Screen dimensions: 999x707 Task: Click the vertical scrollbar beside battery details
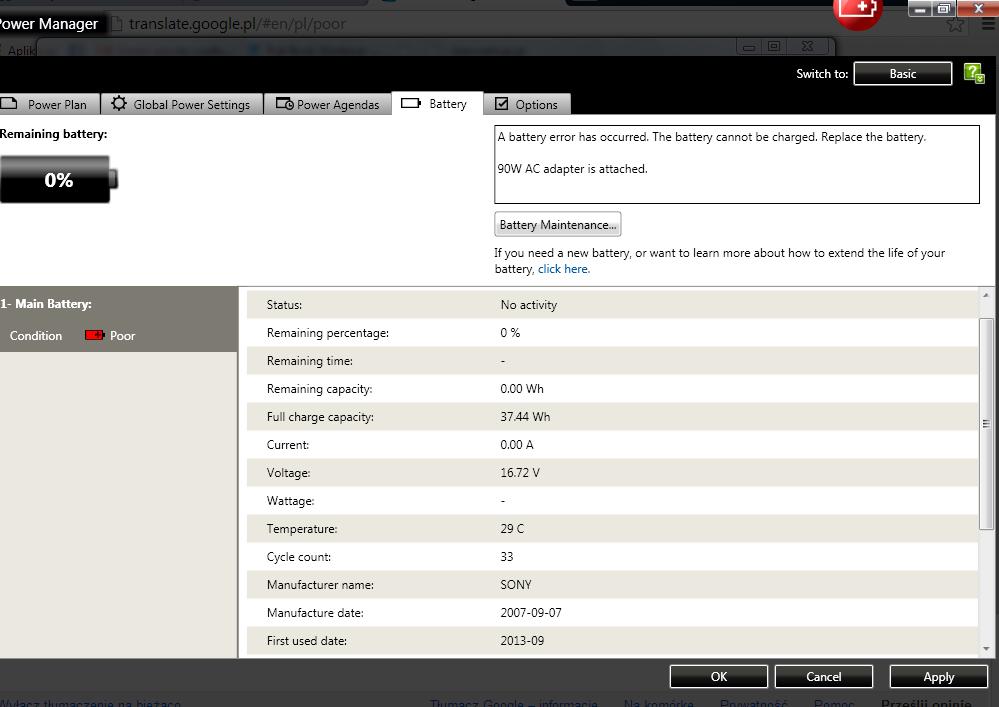985,420
